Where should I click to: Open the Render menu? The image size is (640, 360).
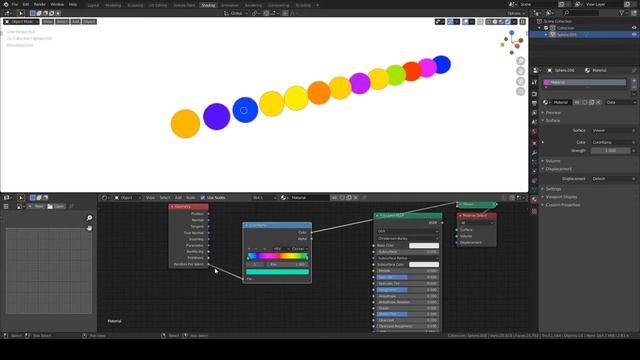40,4
